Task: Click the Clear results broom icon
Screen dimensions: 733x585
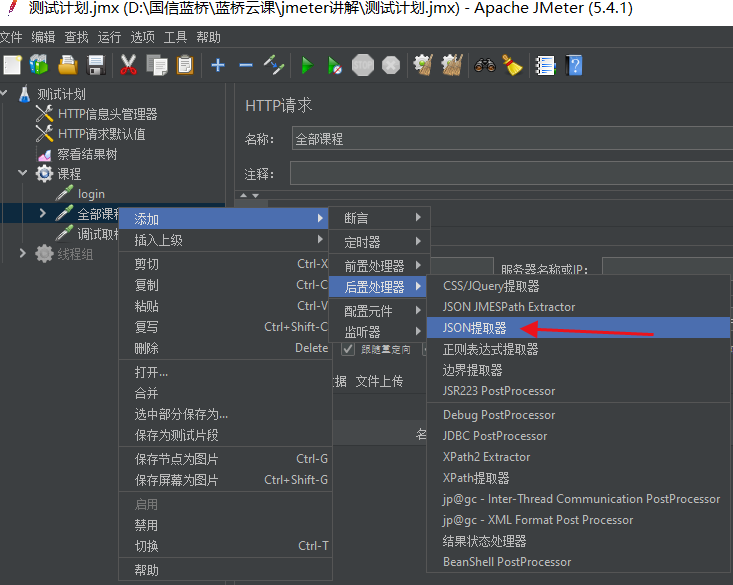Action: [423, 65]
